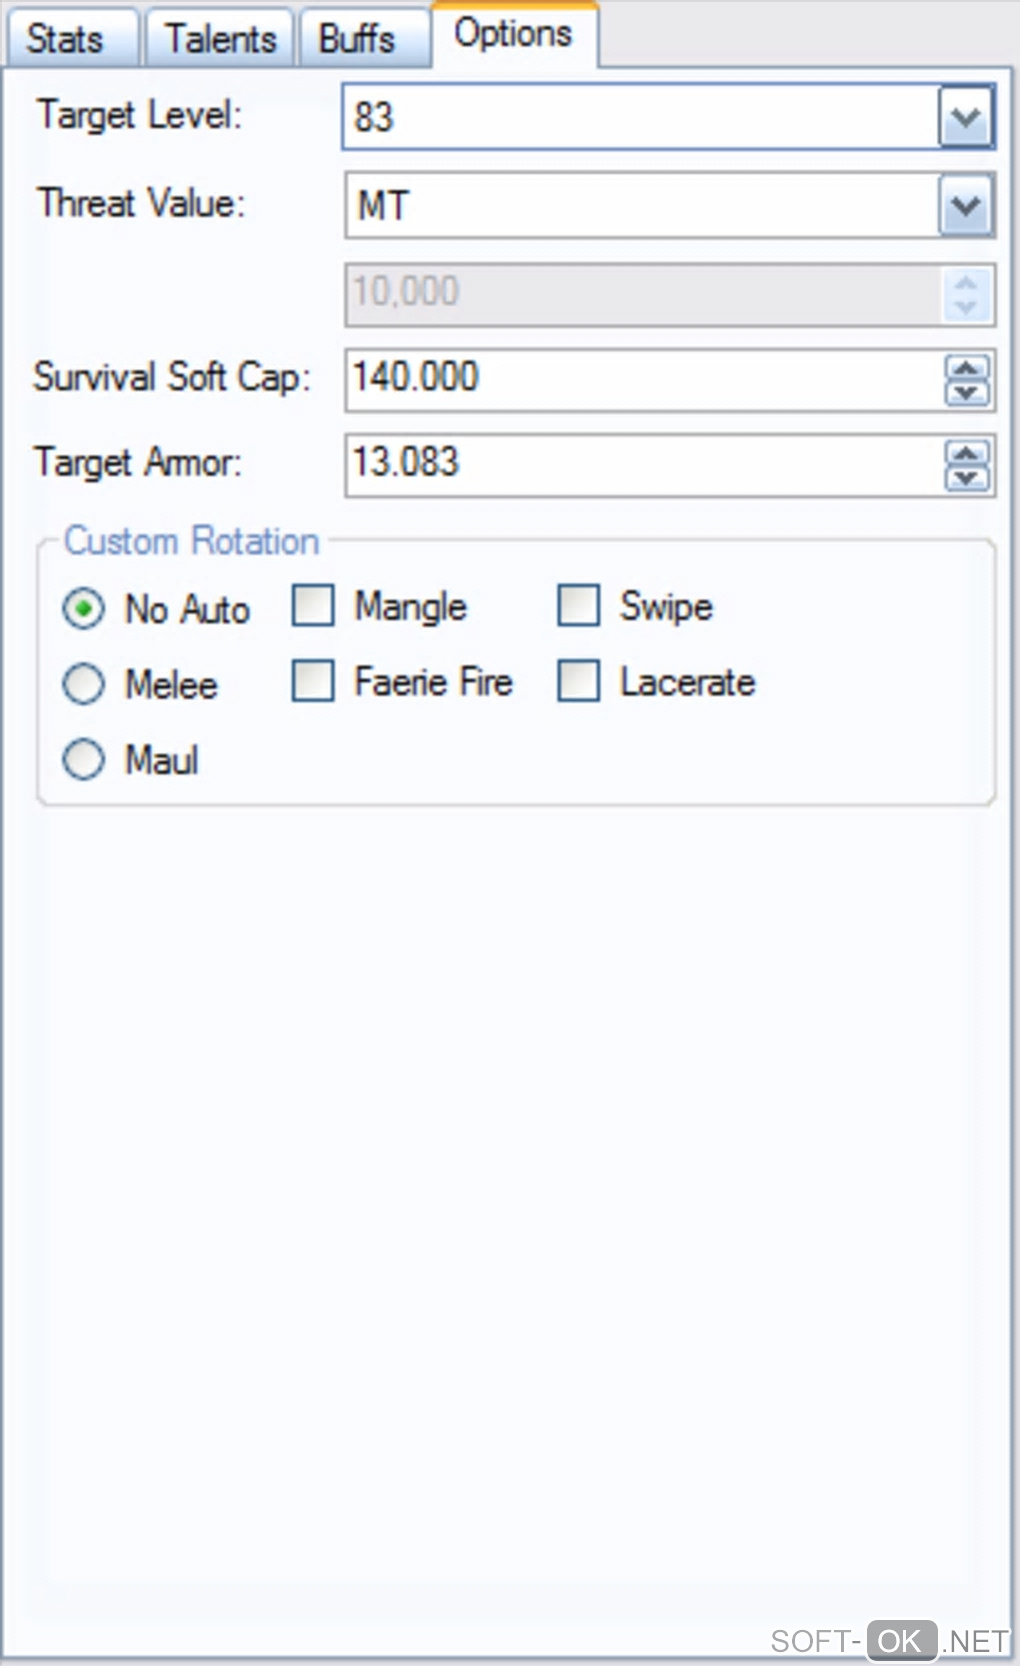This screenshot has width=1020, height=1666.
Task: Enable the Mangle checkbox
Action: pos(313,606)
